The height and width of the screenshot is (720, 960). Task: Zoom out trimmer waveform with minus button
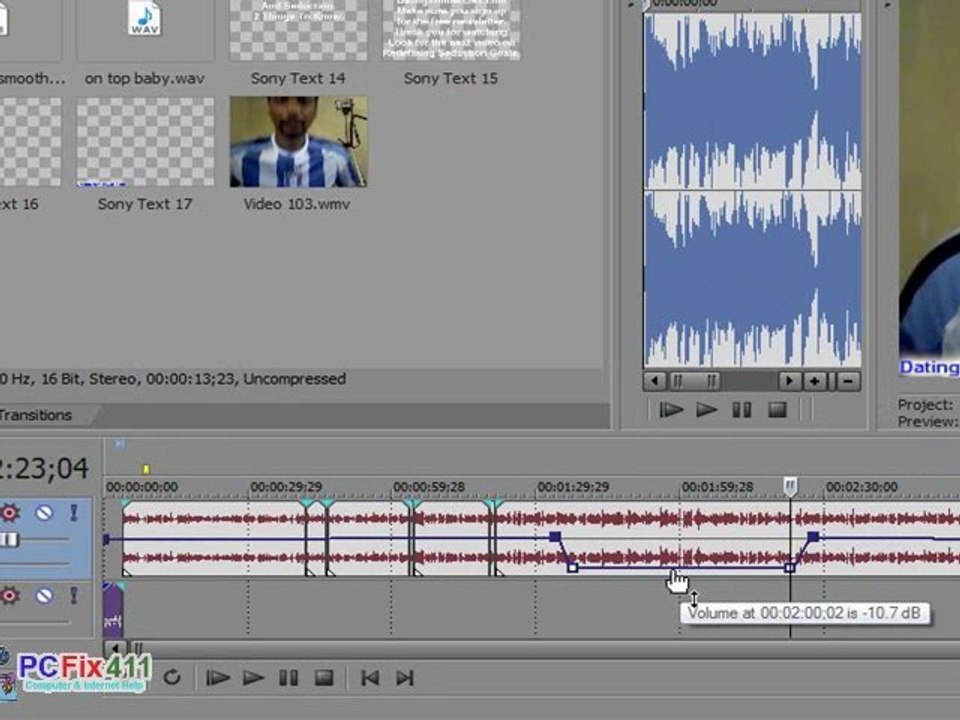tap(848, 381)
